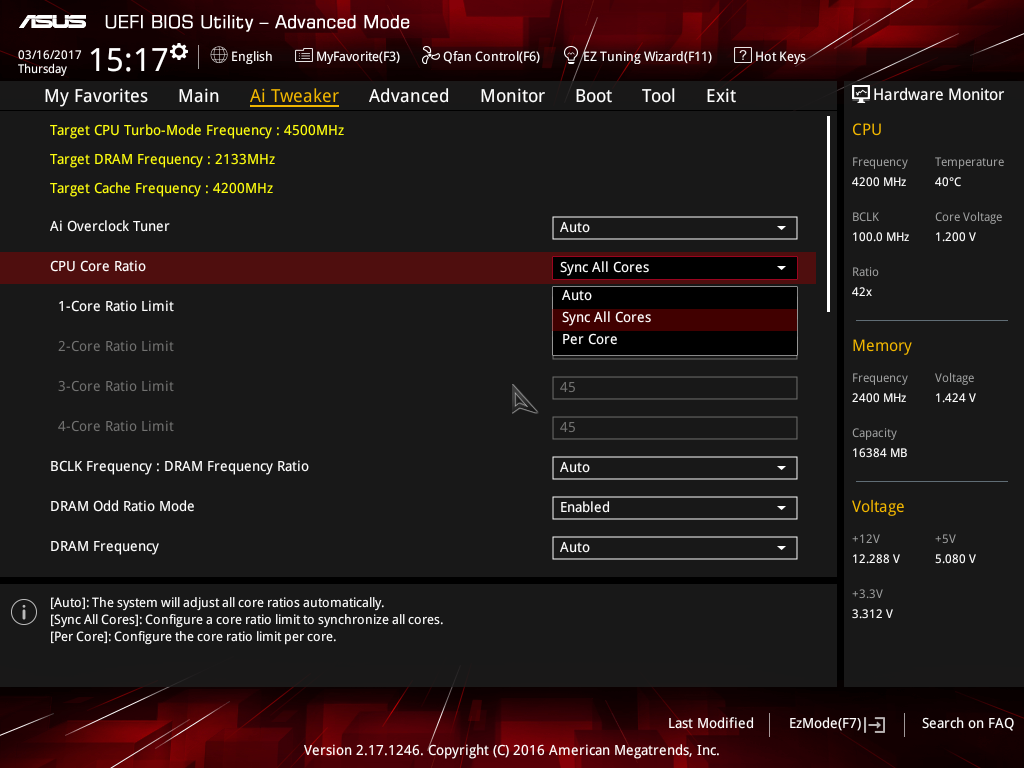
Task: Click the 3-Core Ratio Limit field
Action: coord(675,387)
